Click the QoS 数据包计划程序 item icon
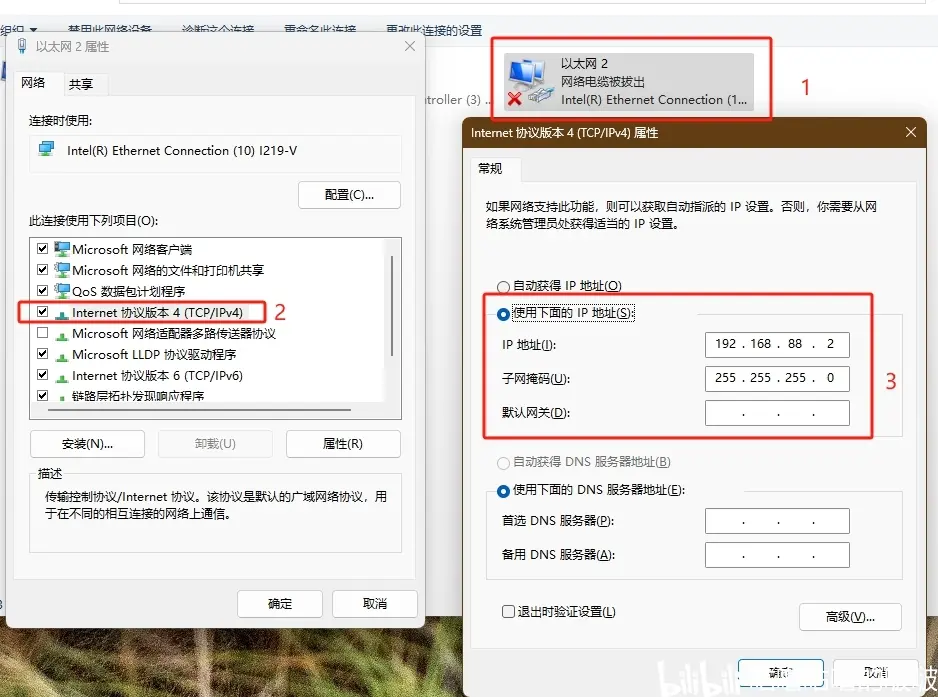Viewport: 938px width, 697px height. coord(62,291)
